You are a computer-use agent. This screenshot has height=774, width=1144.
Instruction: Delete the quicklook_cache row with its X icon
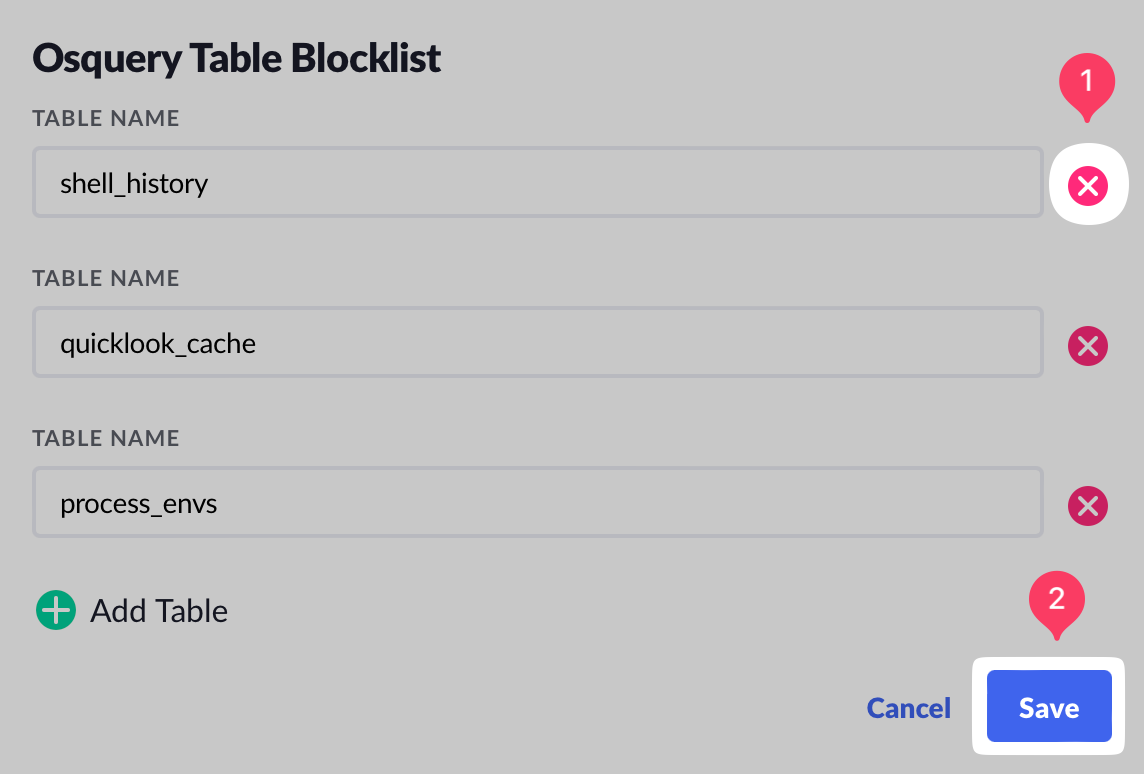pyautogui.click(x=1088, y=346)
